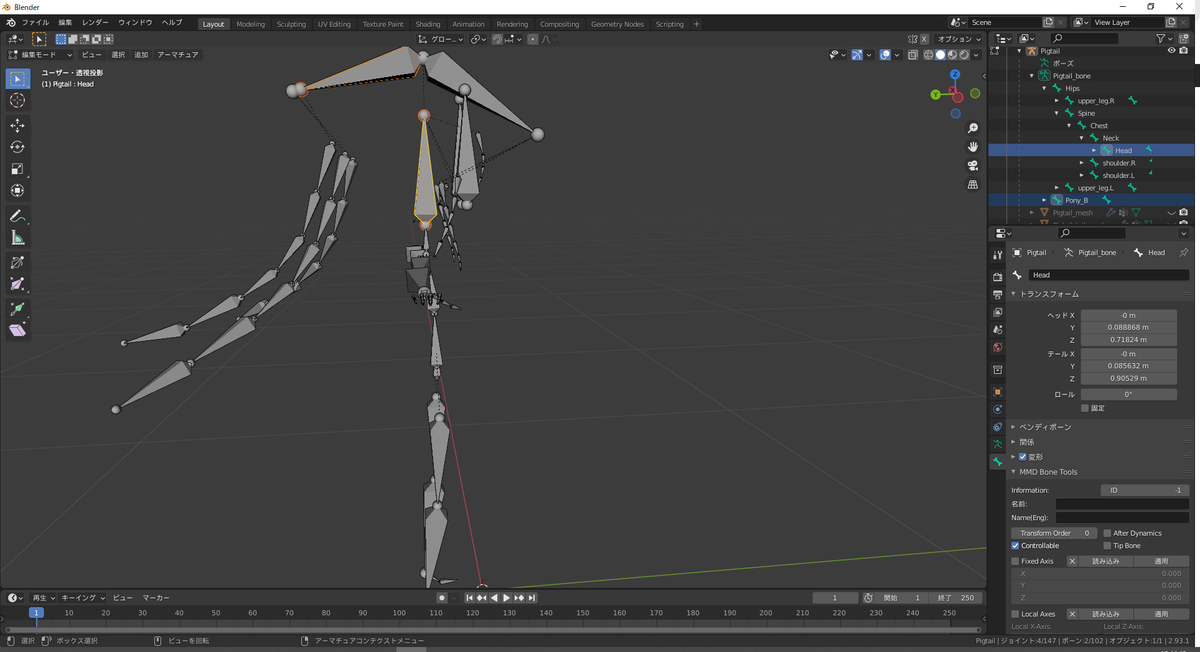Screen dimensions: 1200x652
Task: Select the Extrude bone tool
Action: (17, 309)
